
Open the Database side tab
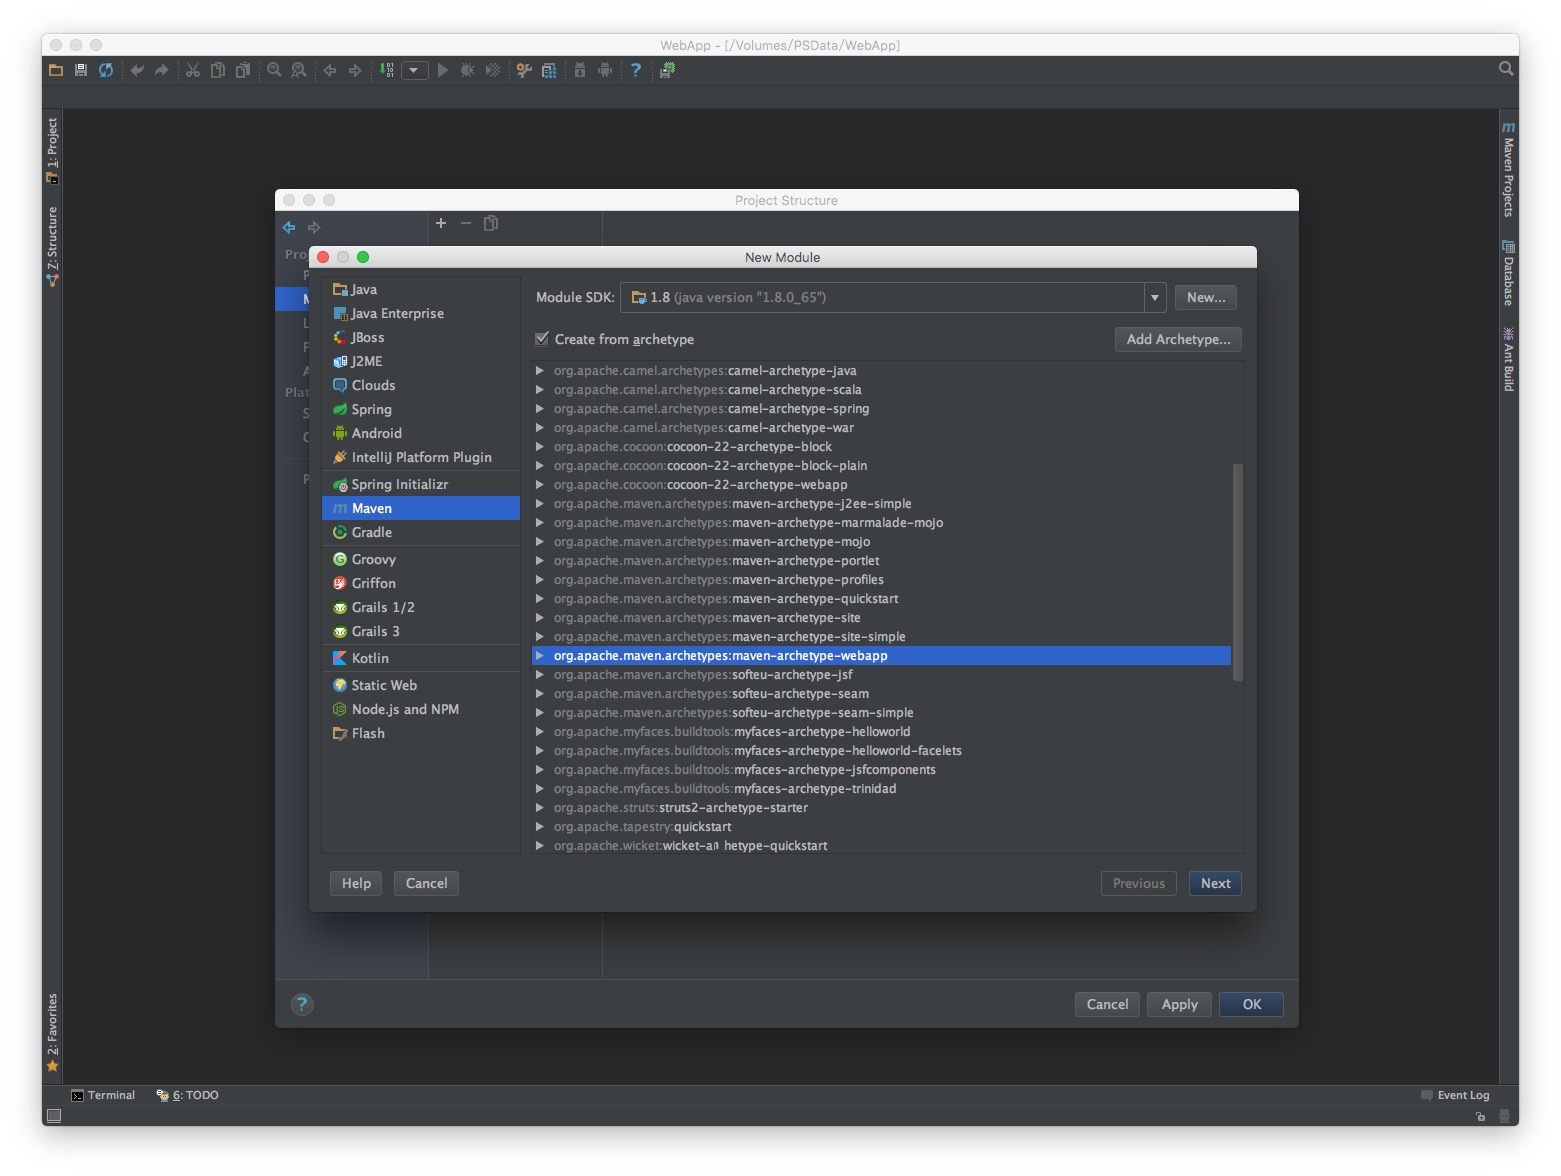tap(1508, 272)
